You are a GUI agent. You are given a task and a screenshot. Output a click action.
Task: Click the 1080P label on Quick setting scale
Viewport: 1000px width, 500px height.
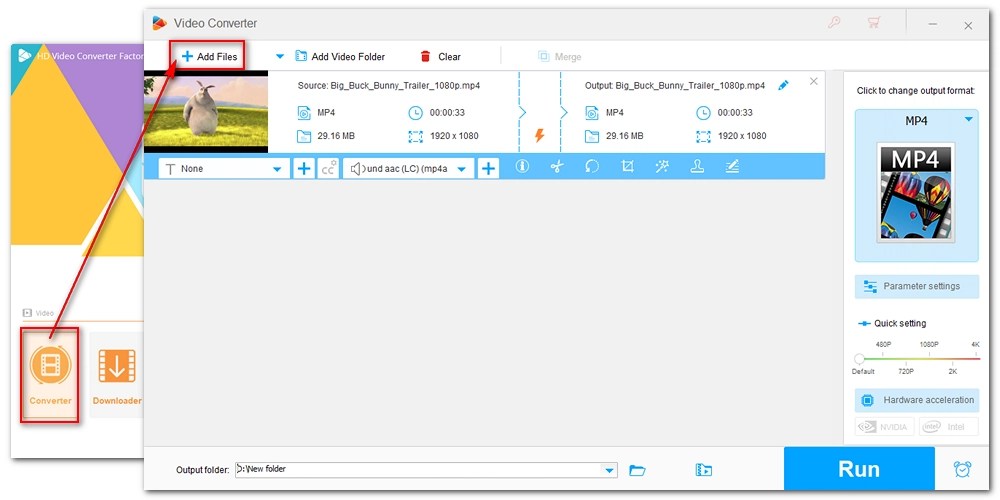(x=929, y=344)
